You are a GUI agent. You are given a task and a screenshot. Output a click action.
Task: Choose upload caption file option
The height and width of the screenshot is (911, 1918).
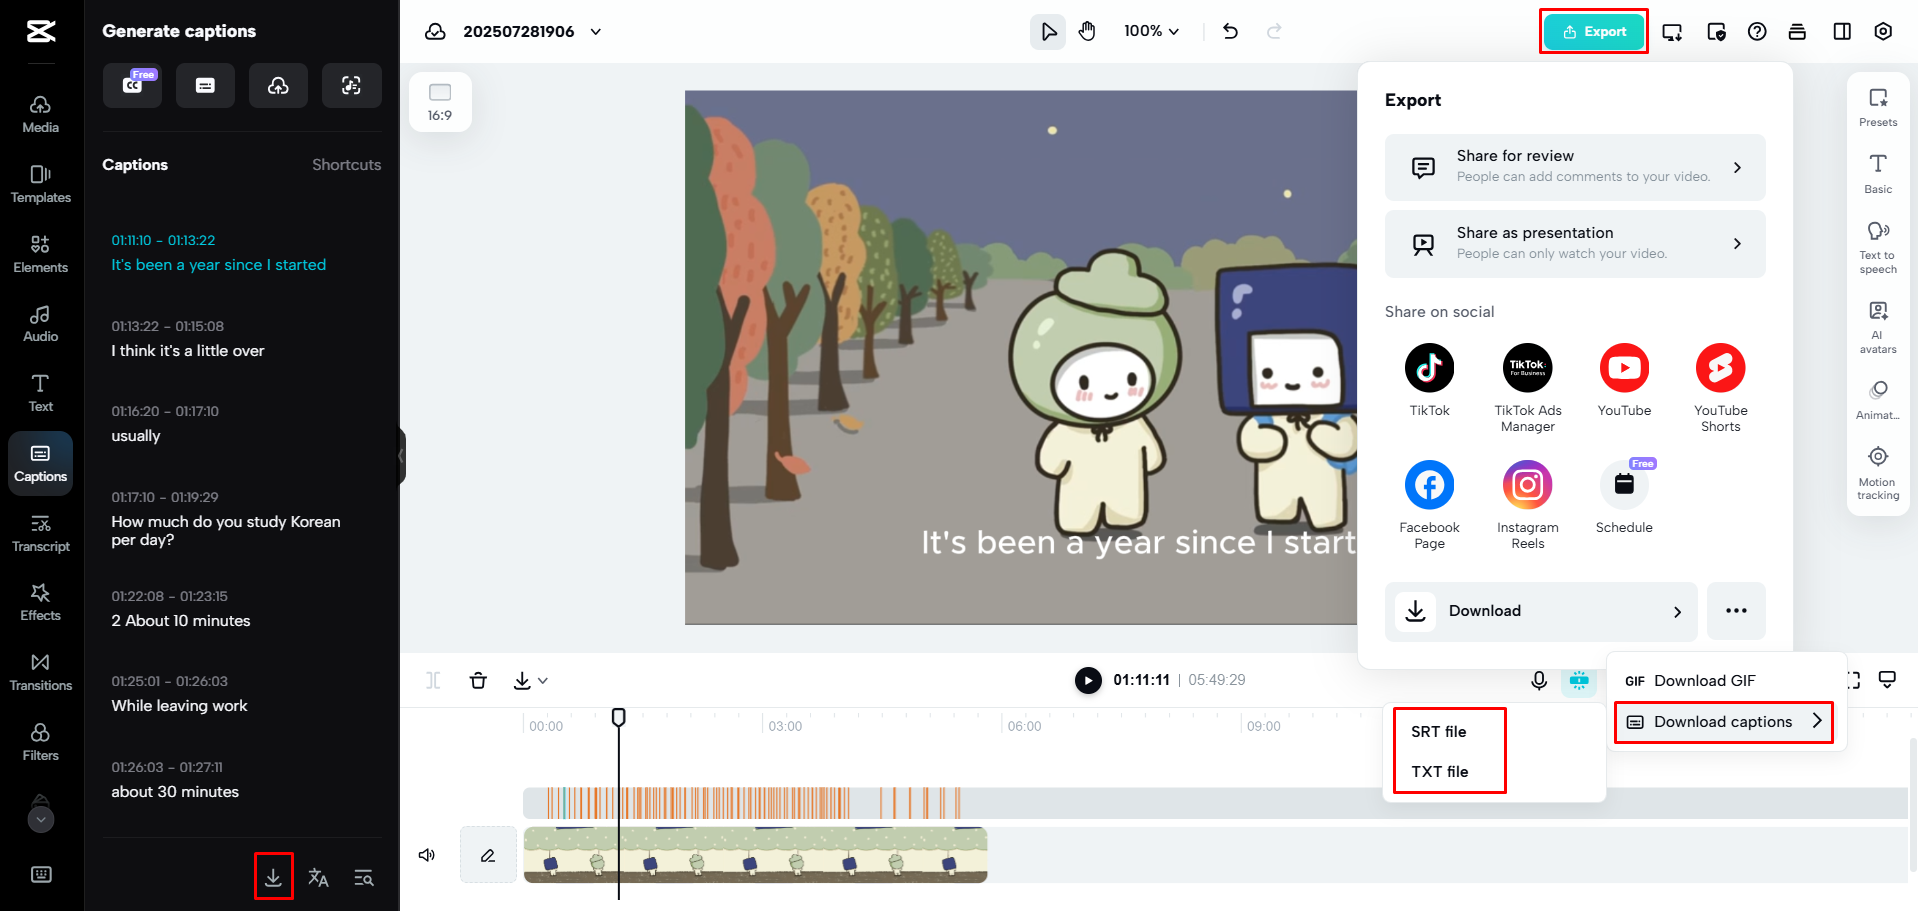pyautogui.click(x=278, y=85)
